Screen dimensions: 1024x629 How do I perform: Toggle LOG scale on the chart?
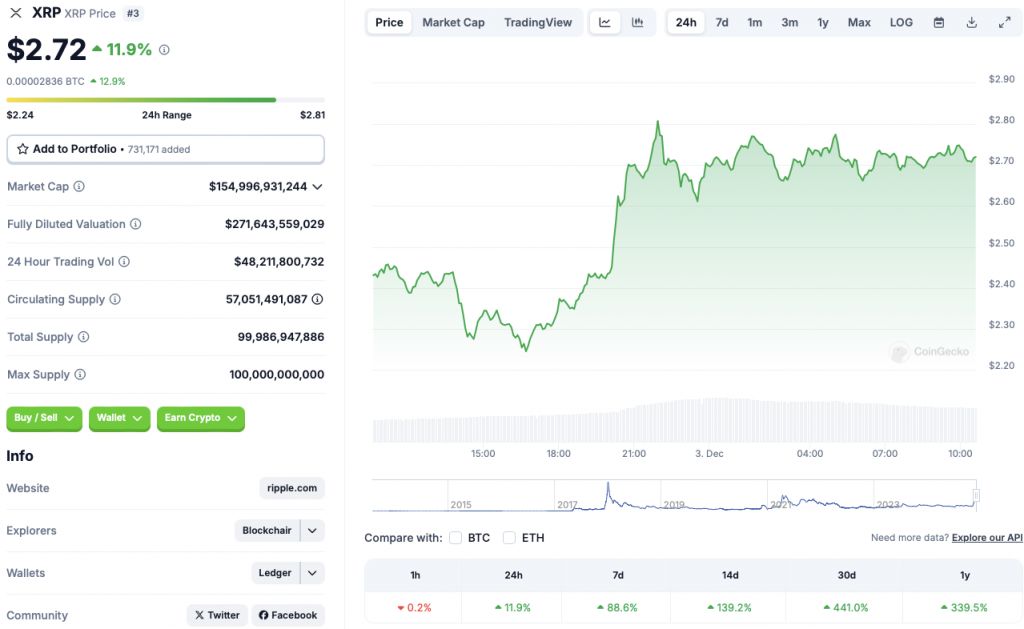(x=900, y=21)
